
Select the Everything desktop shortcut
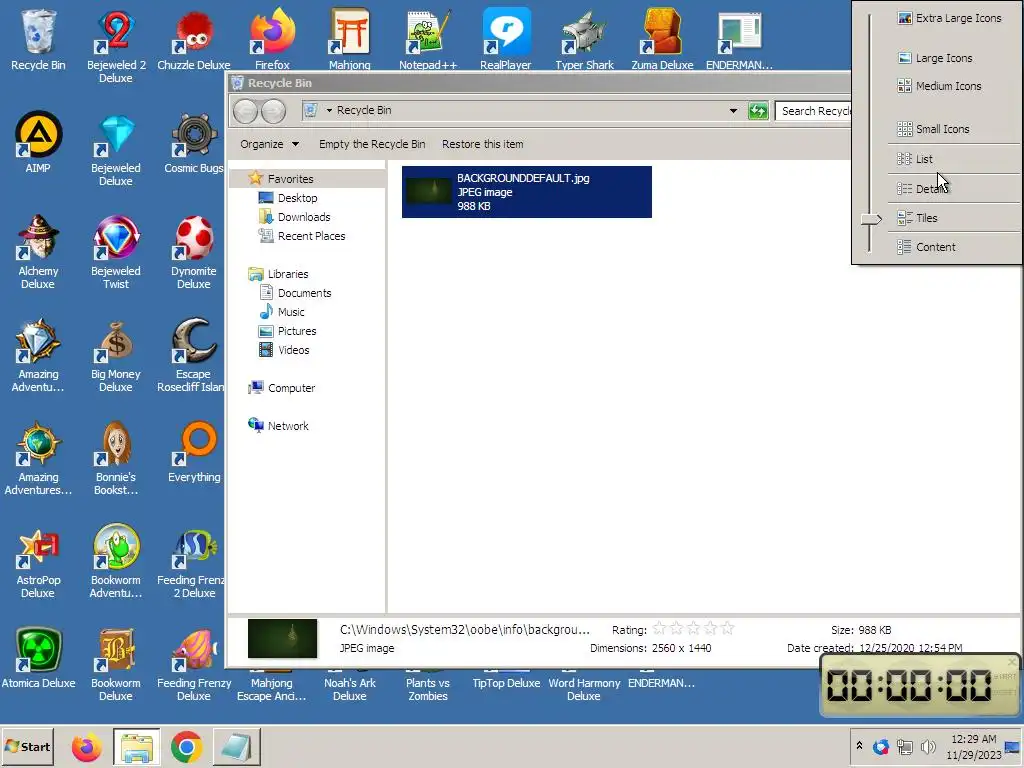(193, 451)
